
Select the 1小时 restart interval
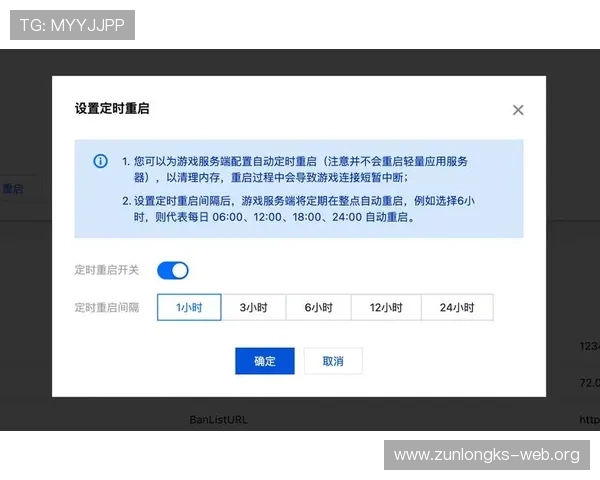coord(189,307)
